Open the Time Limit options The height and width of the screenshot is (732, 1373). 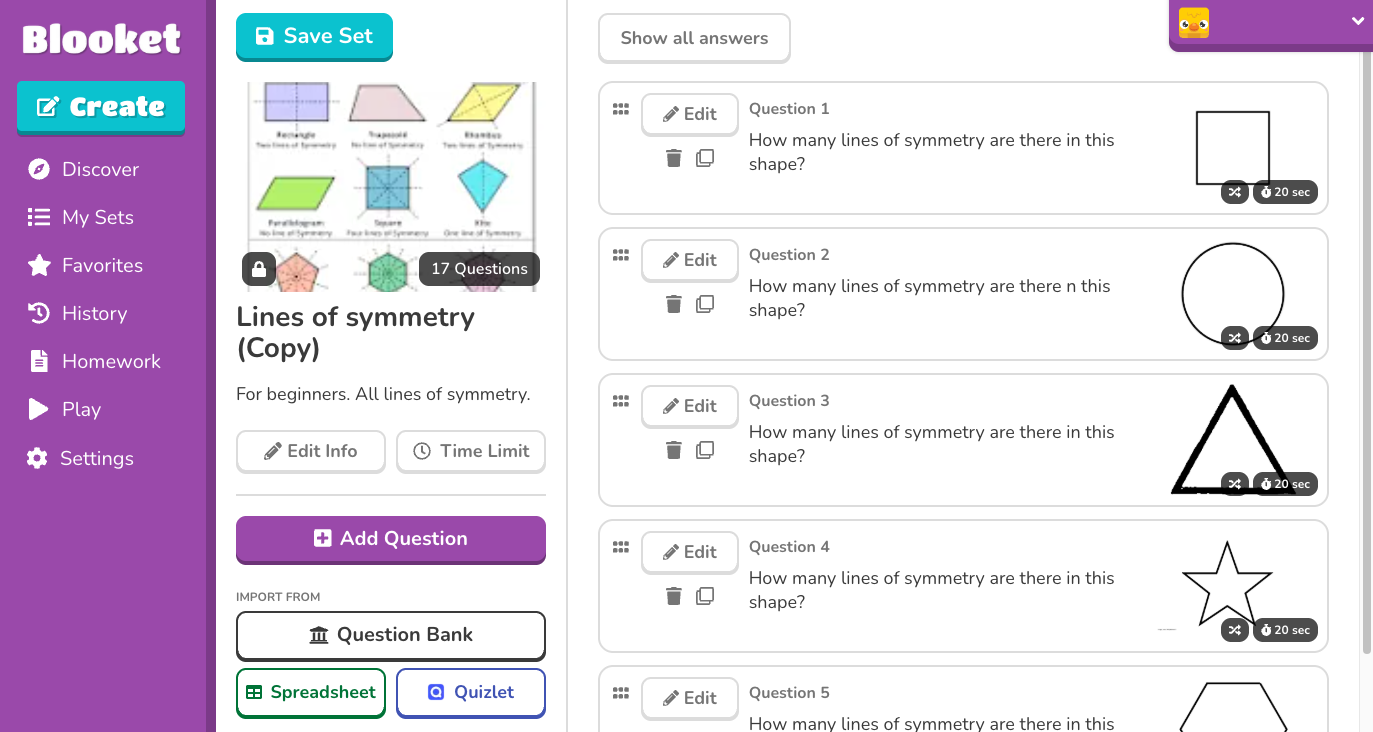471,451
